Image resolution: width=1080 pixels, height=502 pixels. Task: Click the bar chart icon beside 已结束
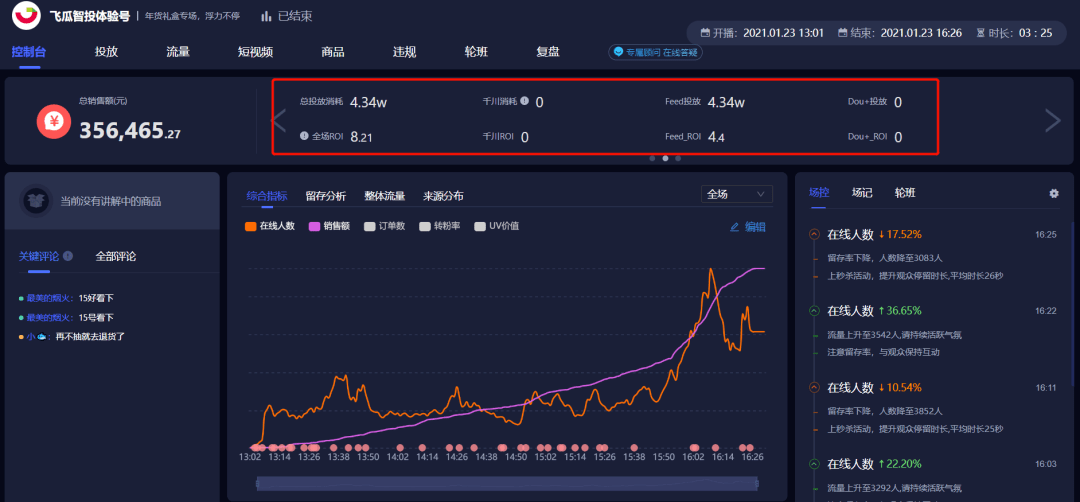pos(267,15)
